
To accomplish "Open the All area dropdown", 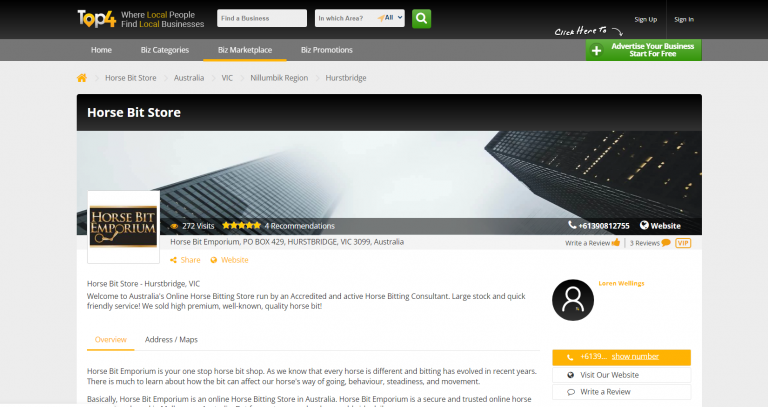I will click(393, 18).
